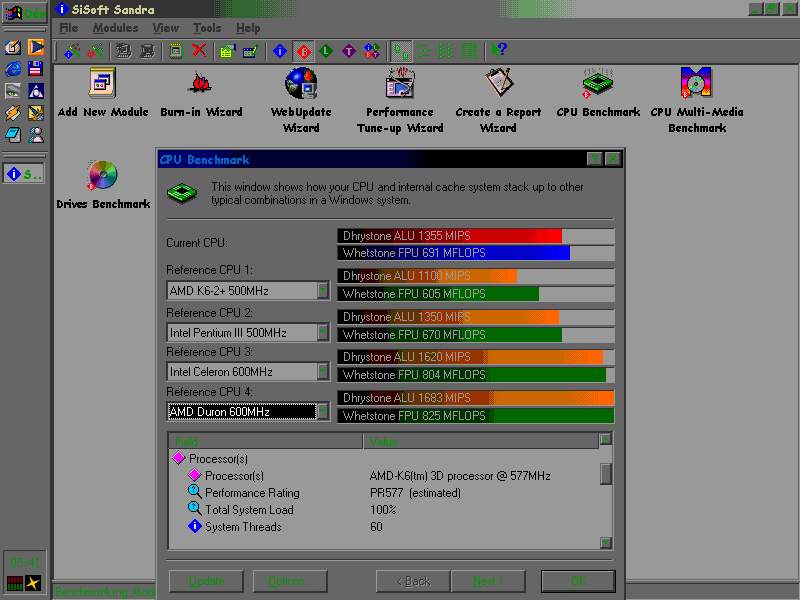
Task: Switch to details view
Action: [x=469, y=51]
